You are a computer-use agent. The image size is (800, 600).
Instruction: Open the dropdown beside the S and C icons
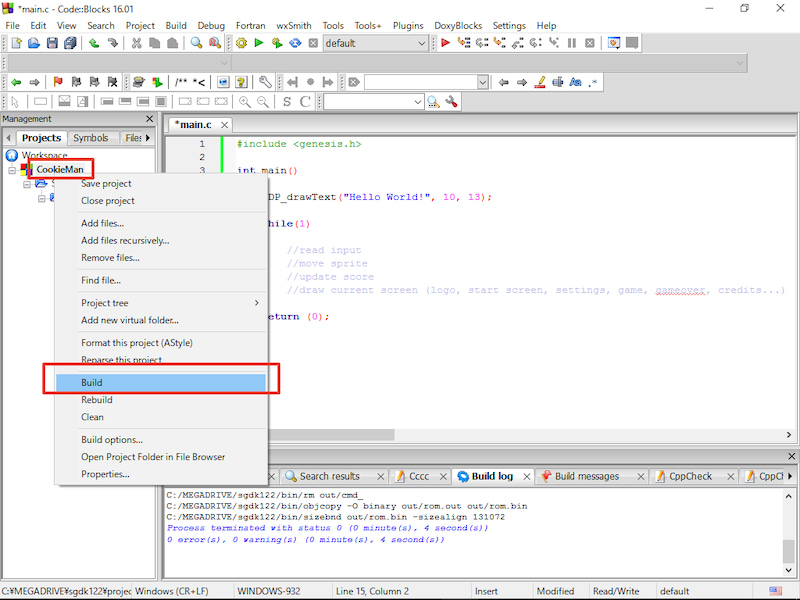(x=418, y=102)
